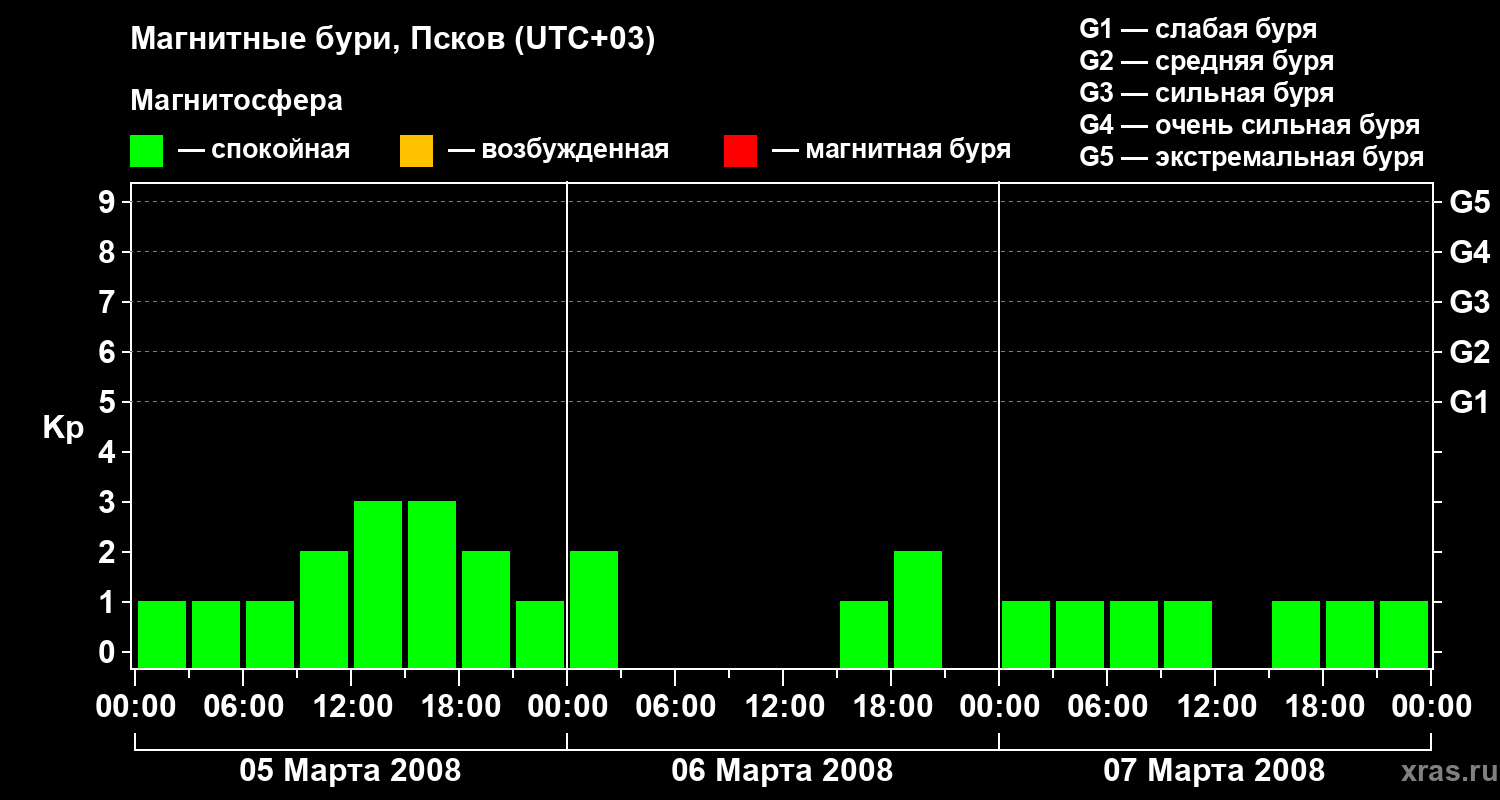The image size is (1500, 800).
Task: Click the orange 'возбужденная' legend swatch
Action: point(416,151)
